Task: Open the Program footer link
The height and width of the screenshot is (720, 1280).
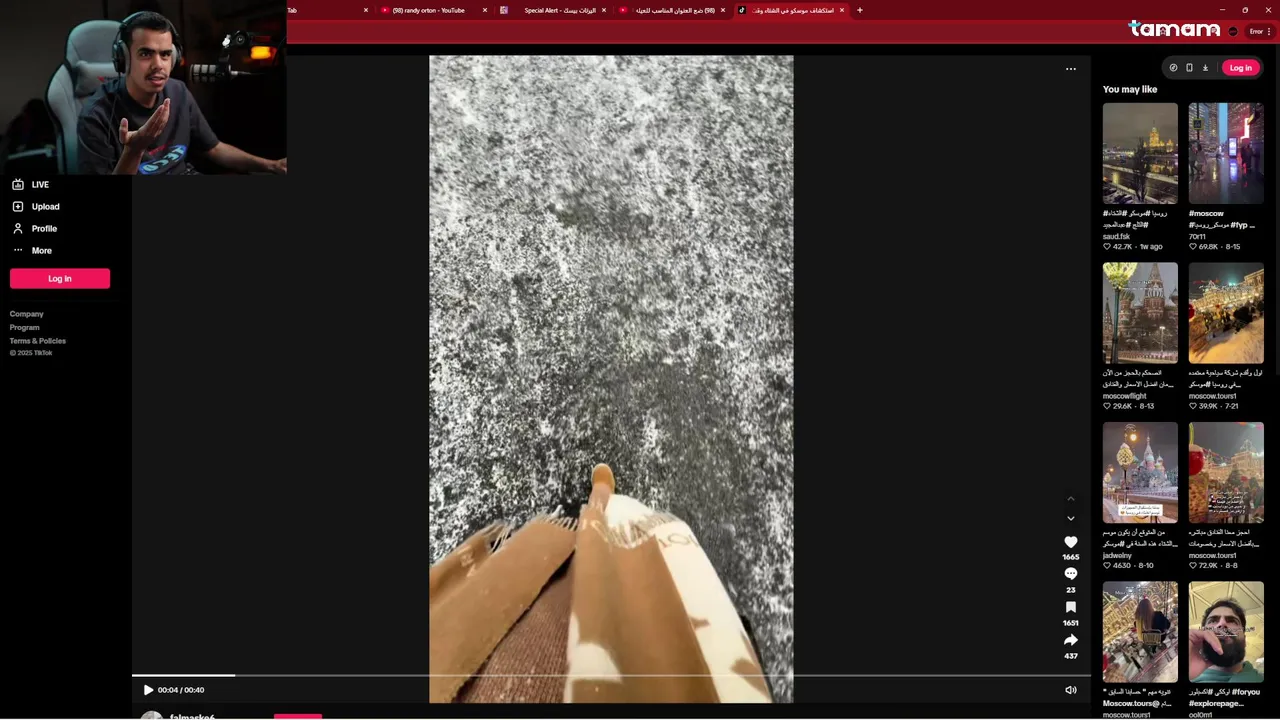Action: 25,328
